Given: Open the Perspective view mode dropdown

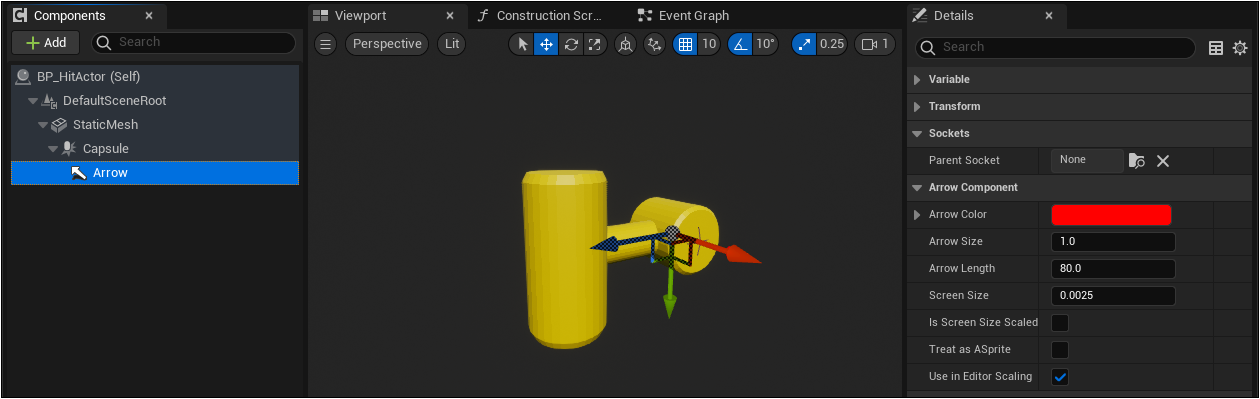Looking at the screenshot, I should pos(387,44).
